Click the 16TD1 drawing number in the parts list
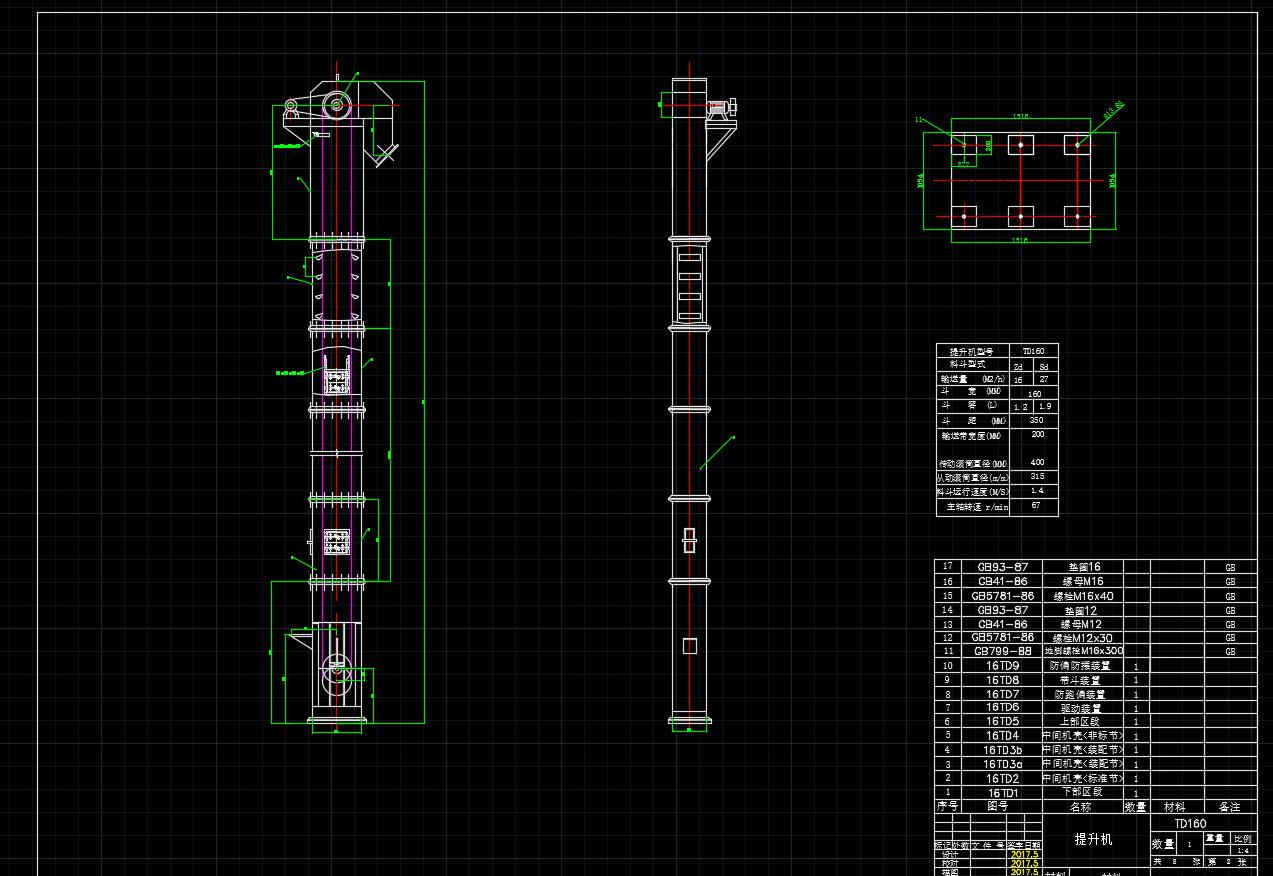Image resolution: width=1273 pixels, height=876 pixels. (x=1002, y=792)
